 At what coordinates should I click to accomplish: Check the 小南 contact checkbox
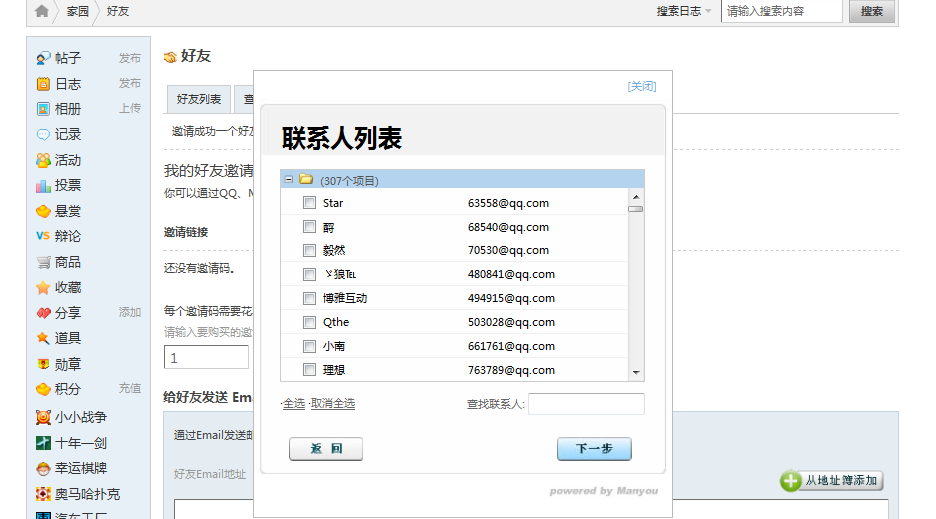pyautogui.click(x=309, y=346)
